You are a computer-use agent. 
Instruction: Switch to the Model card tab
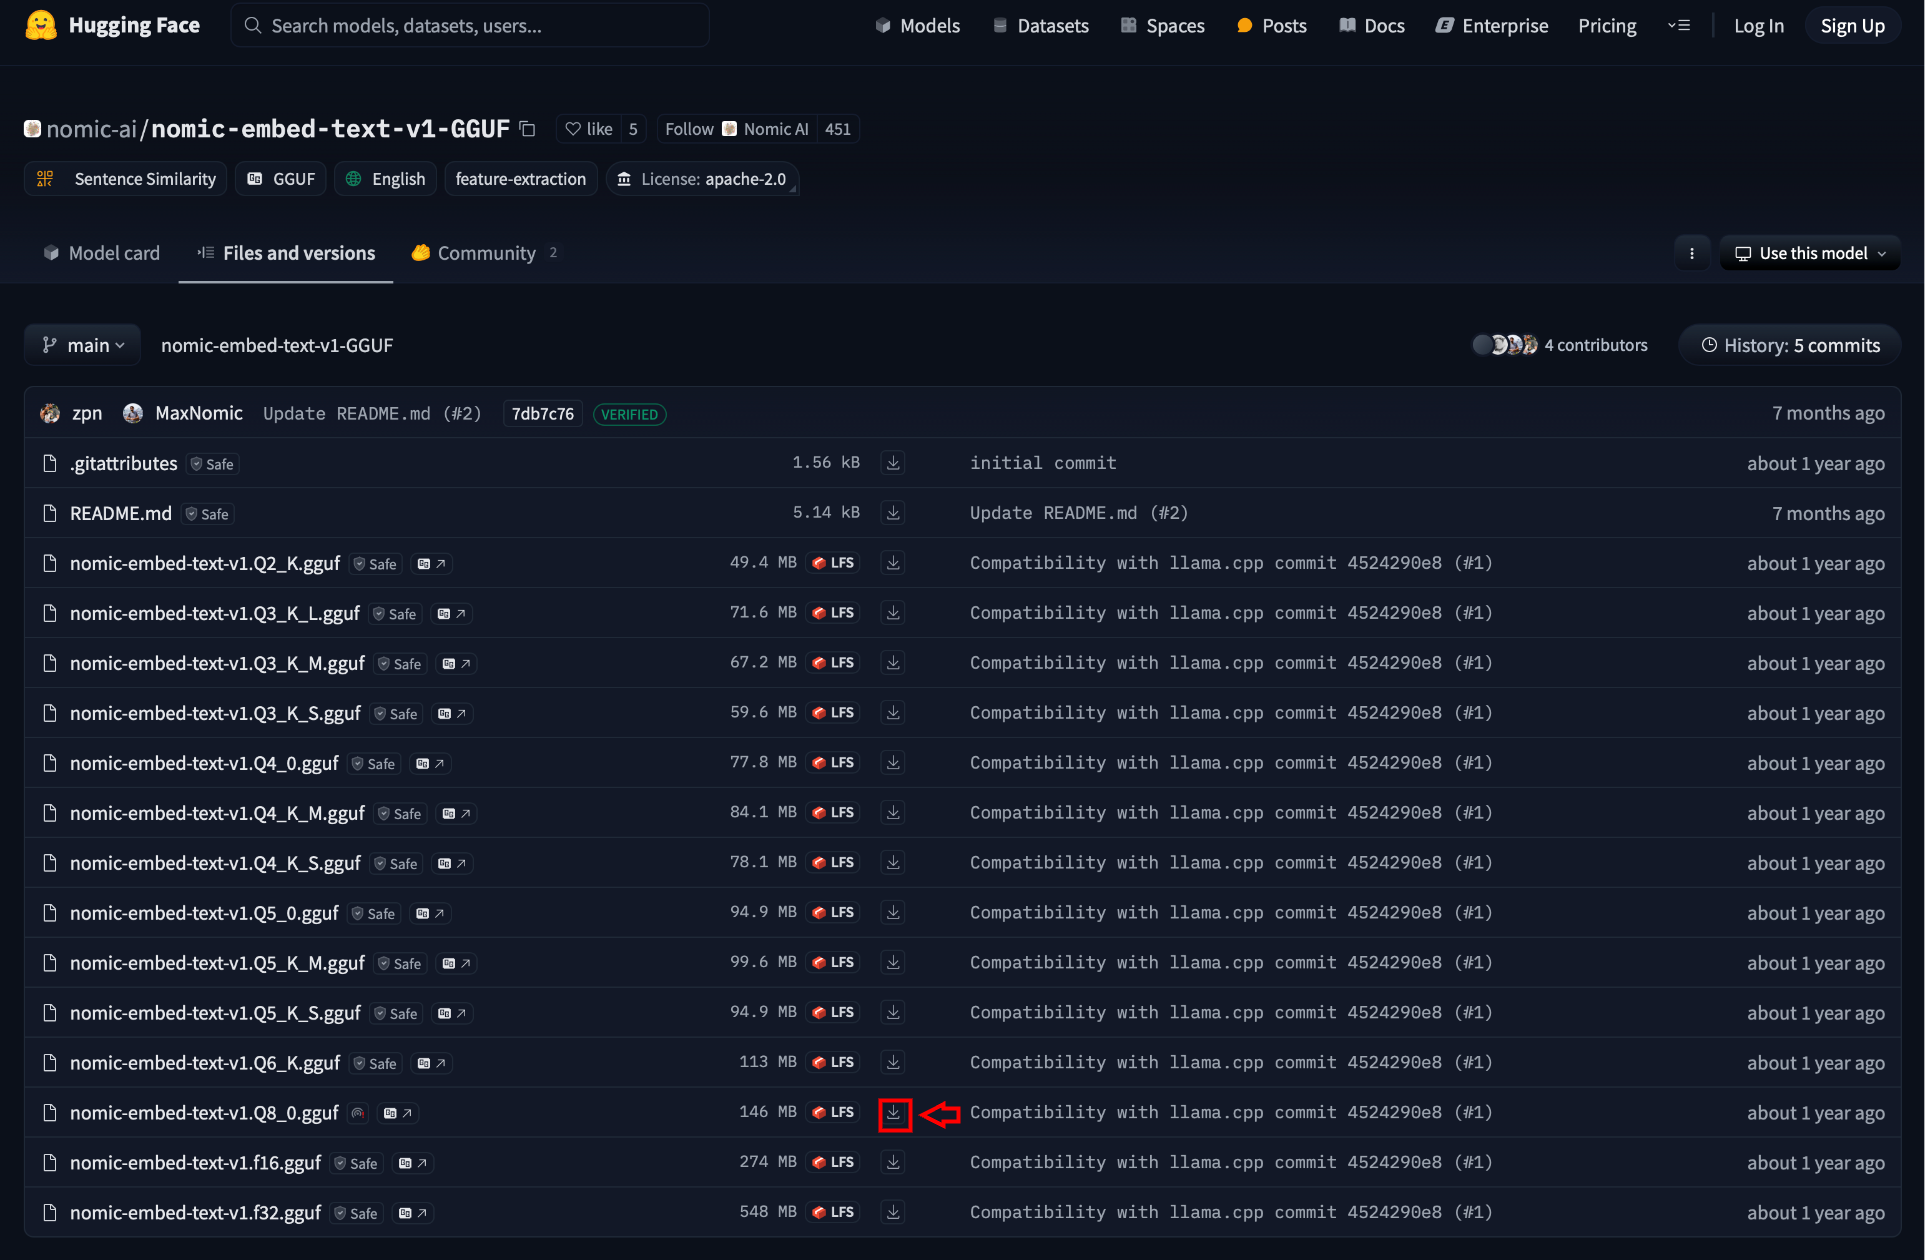tap(102, 253)
